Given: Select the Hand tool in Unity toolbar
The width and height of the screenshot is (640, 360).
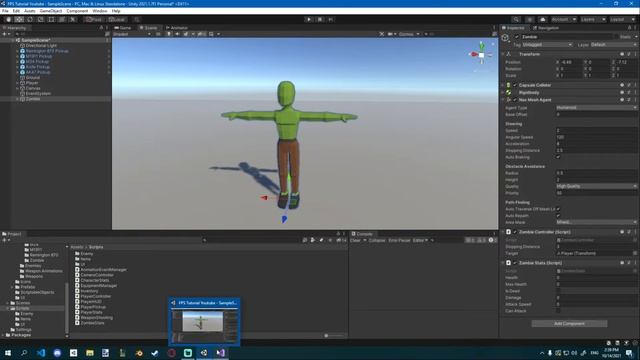Looking at the screenshot, I should [x=8, y=19].
